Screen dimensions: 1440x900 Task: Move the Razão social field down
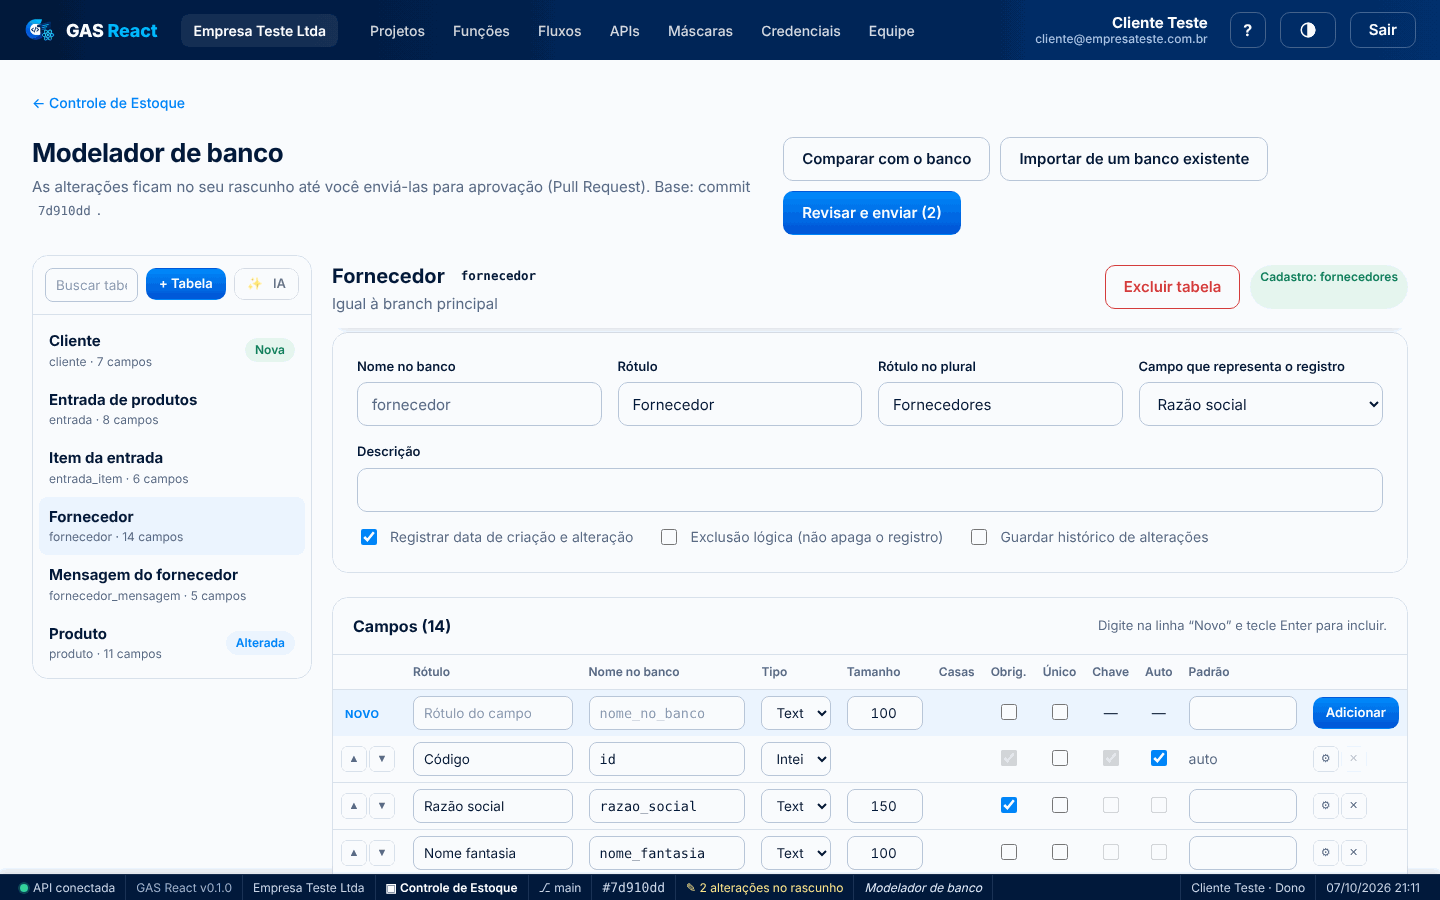tap(382, 806)
